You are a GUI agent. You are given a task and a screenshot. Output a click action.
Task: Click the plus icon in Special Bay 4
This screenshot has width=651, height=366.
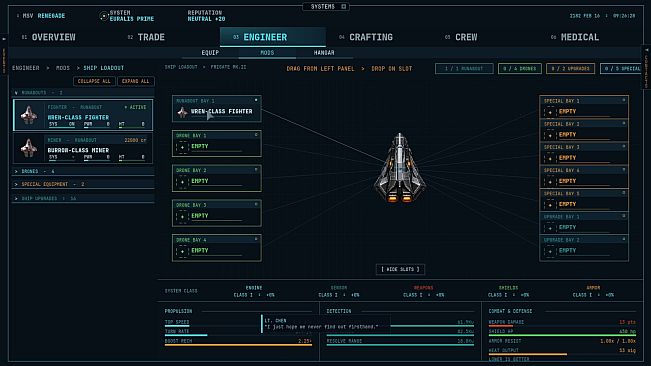pos(550,182)
